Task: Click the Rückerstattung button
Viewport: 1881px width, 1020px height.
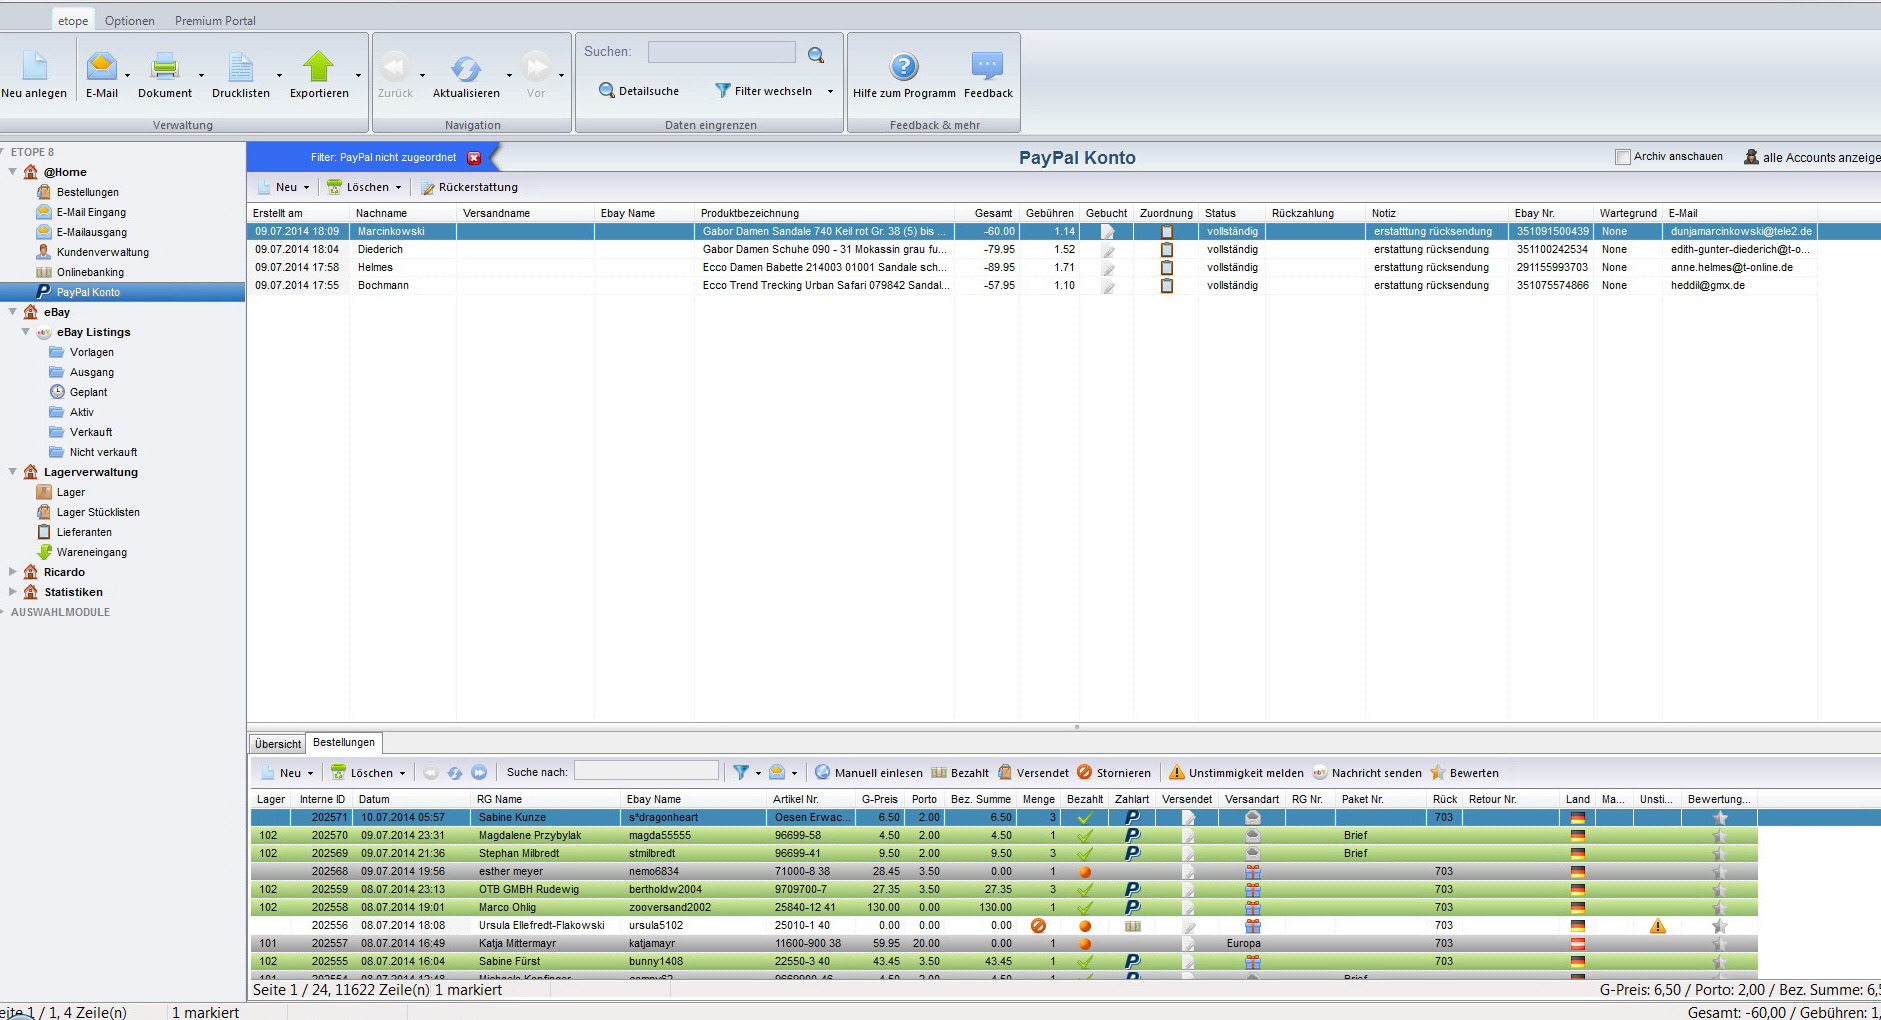Action: tap(469, 187)
